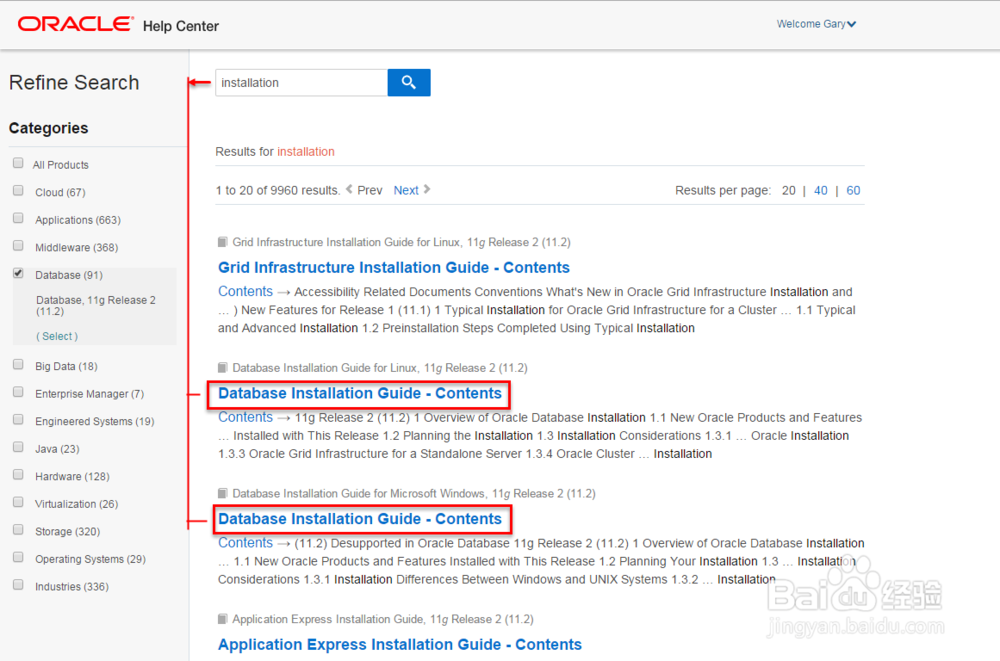Check the Engineered Systems (19) checkbox
The image size is (1000, 661).
pyautogui.click(x=18, y=420)
